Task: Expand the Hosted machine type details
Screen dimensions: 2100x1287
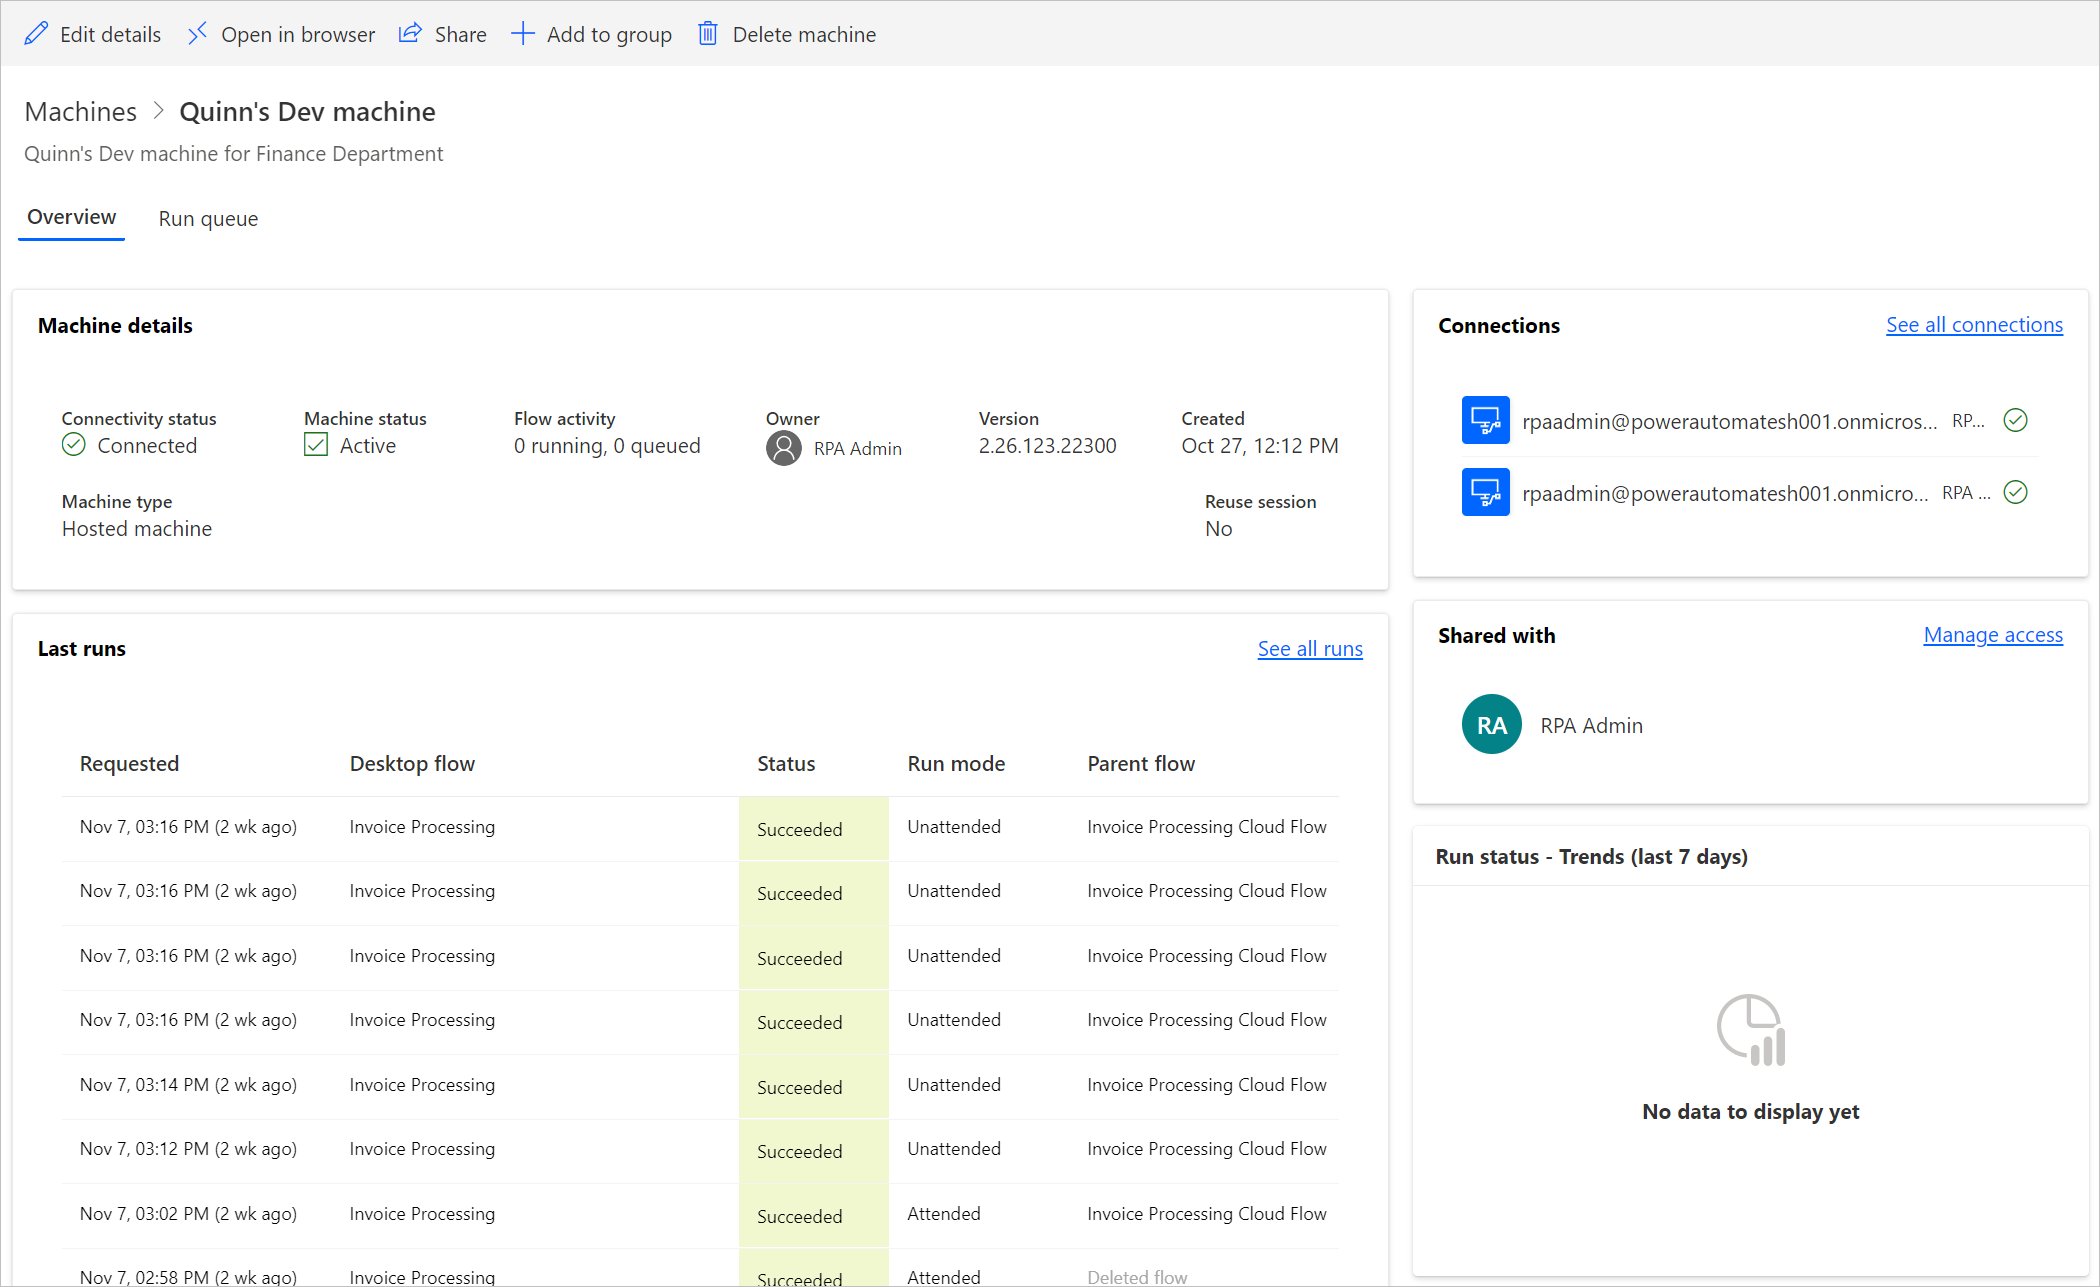Action: click(134, 528)
